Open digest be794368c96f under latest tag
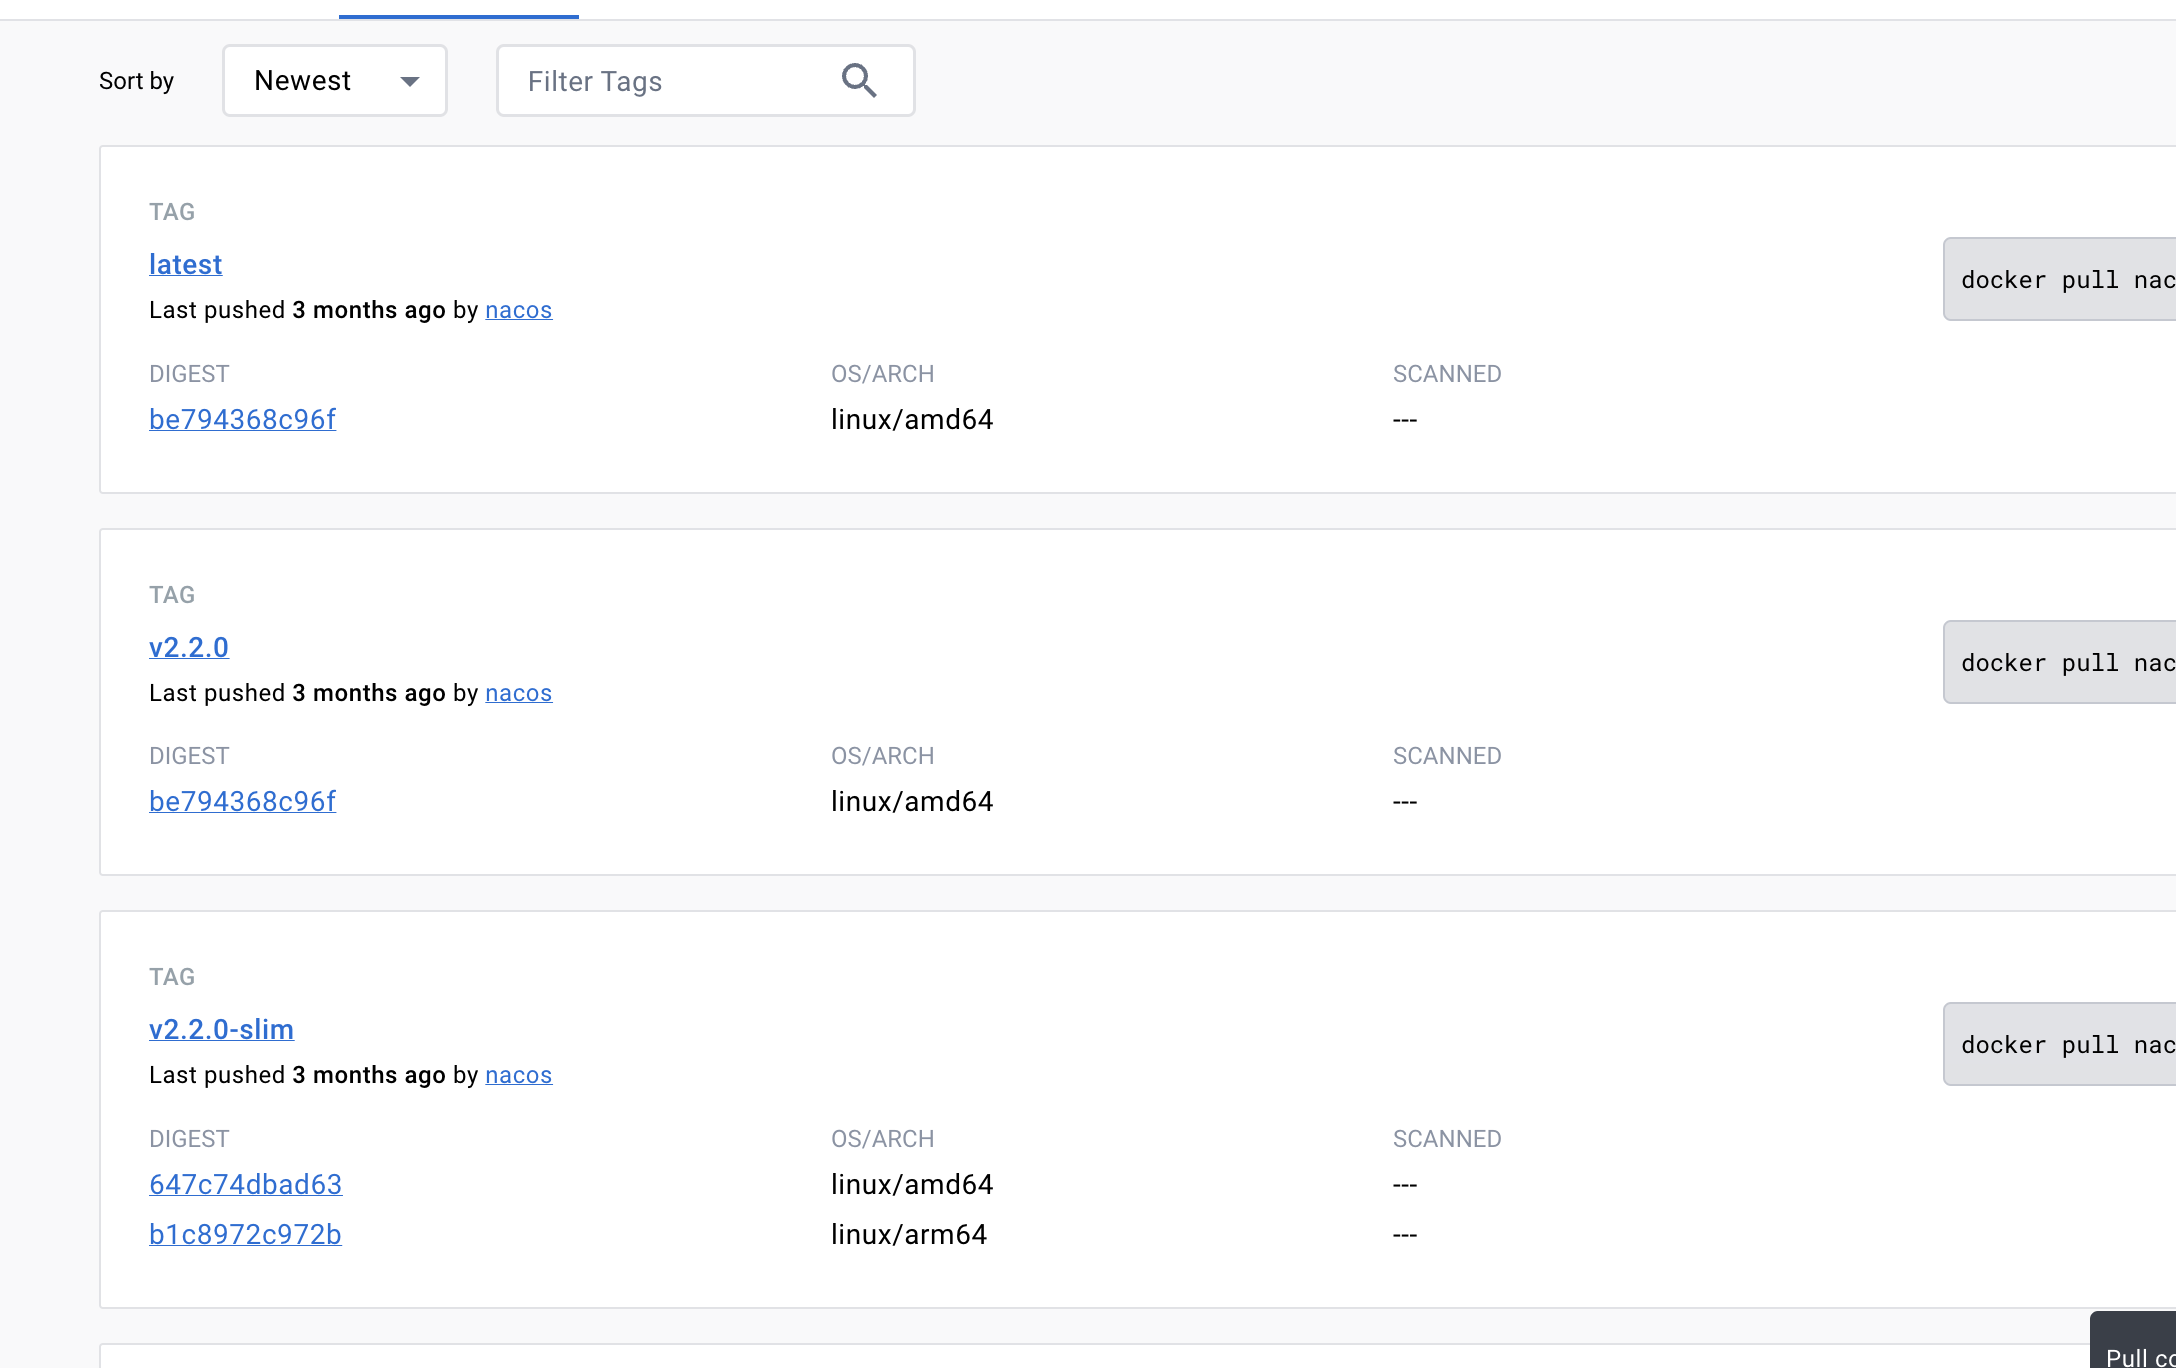The width and height of the screenshot is (2176, 1368). (x=242, y=419)
